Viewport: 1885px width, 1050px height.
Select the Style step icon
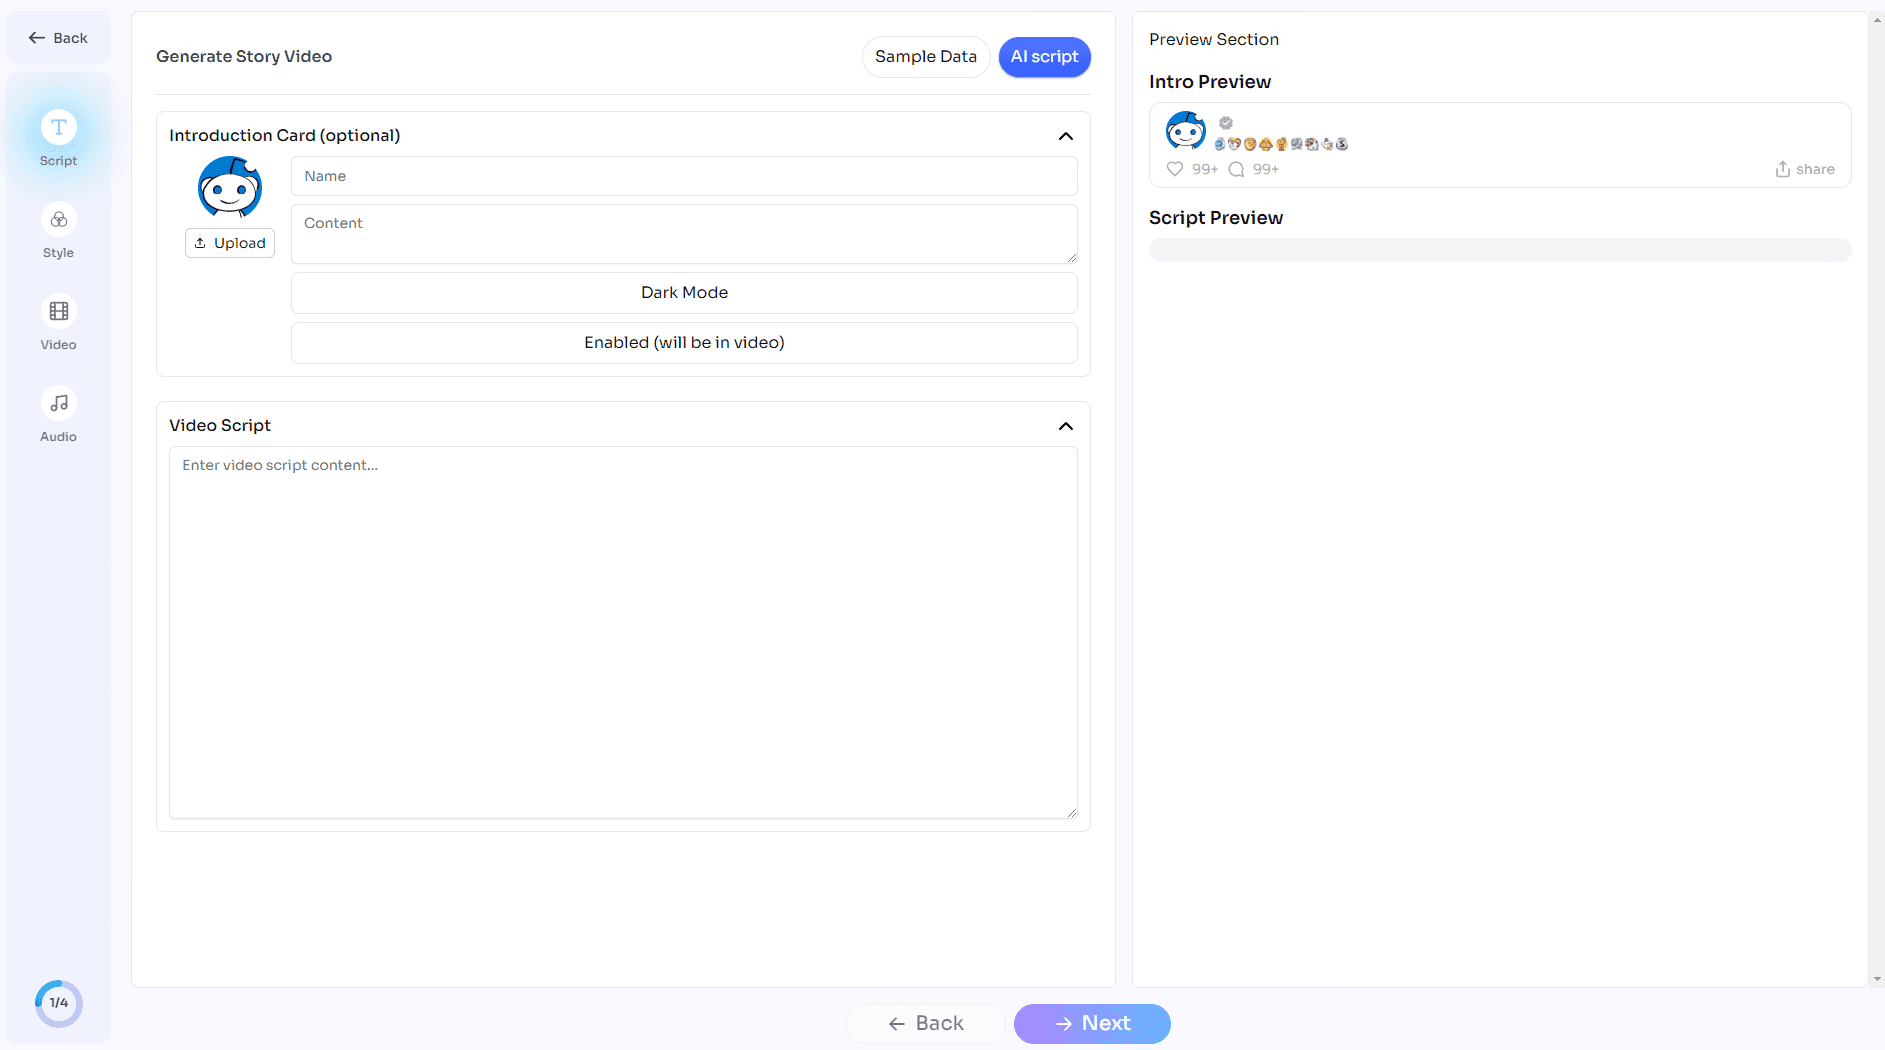tap(59, 220)
